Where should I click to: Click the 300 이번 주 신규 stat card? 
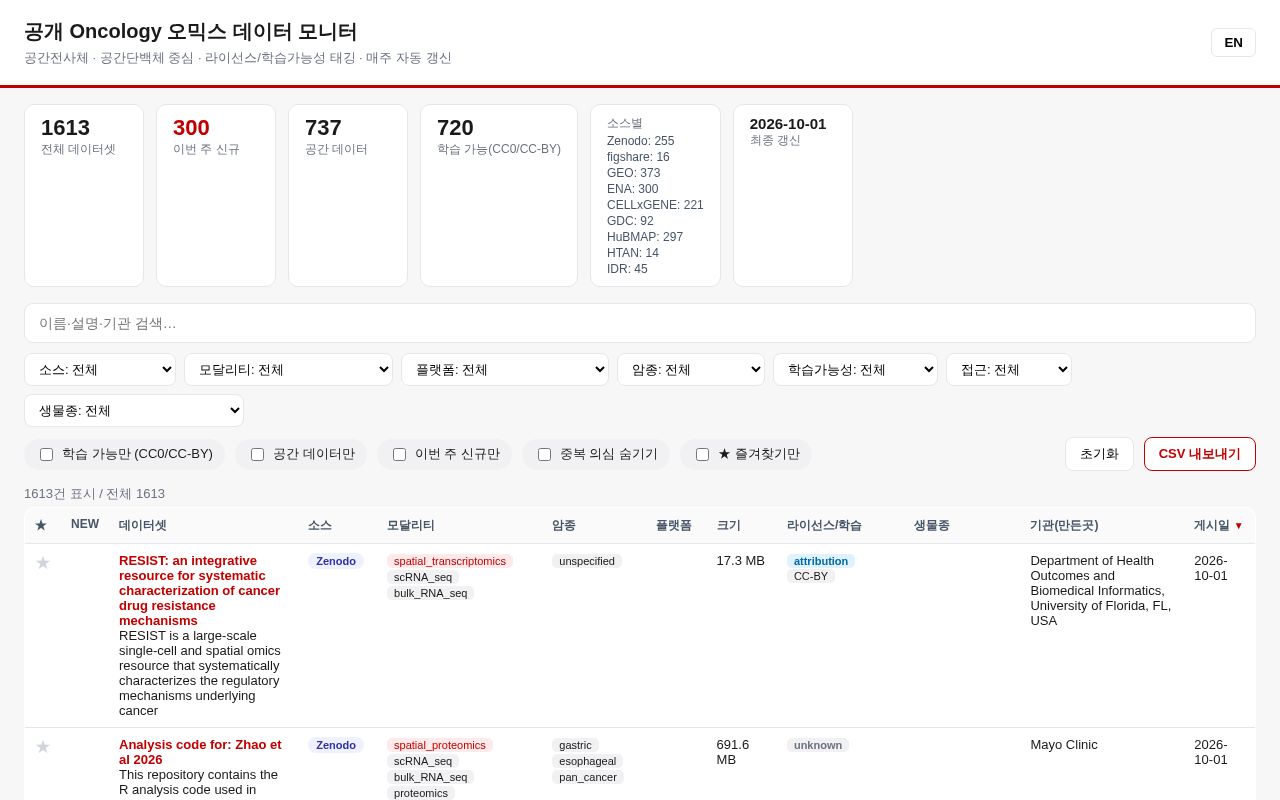(216, 196)
